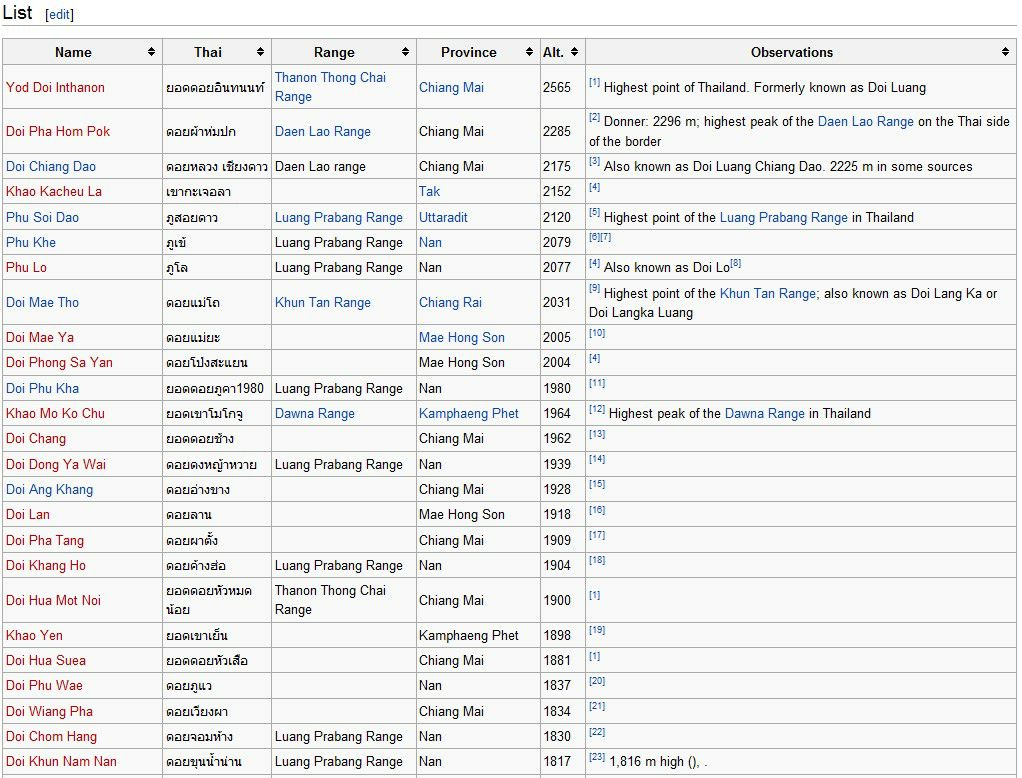
Task: Sort table by Range column arrows
Action: tap(405, 52)
